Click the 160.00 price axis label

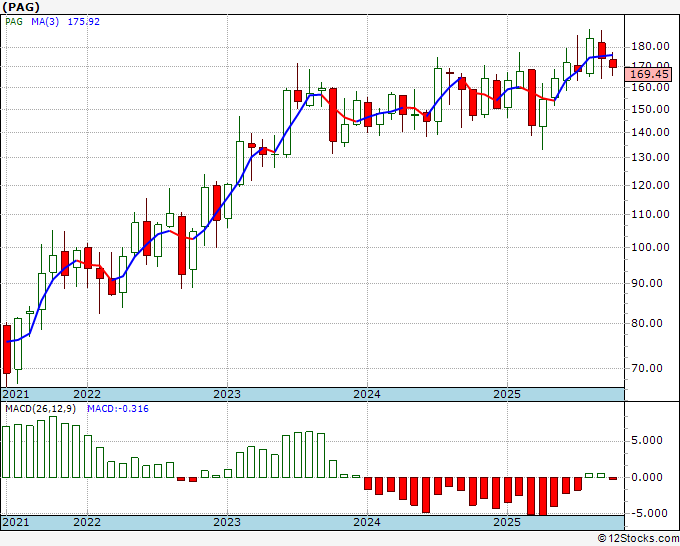(651, 87)
